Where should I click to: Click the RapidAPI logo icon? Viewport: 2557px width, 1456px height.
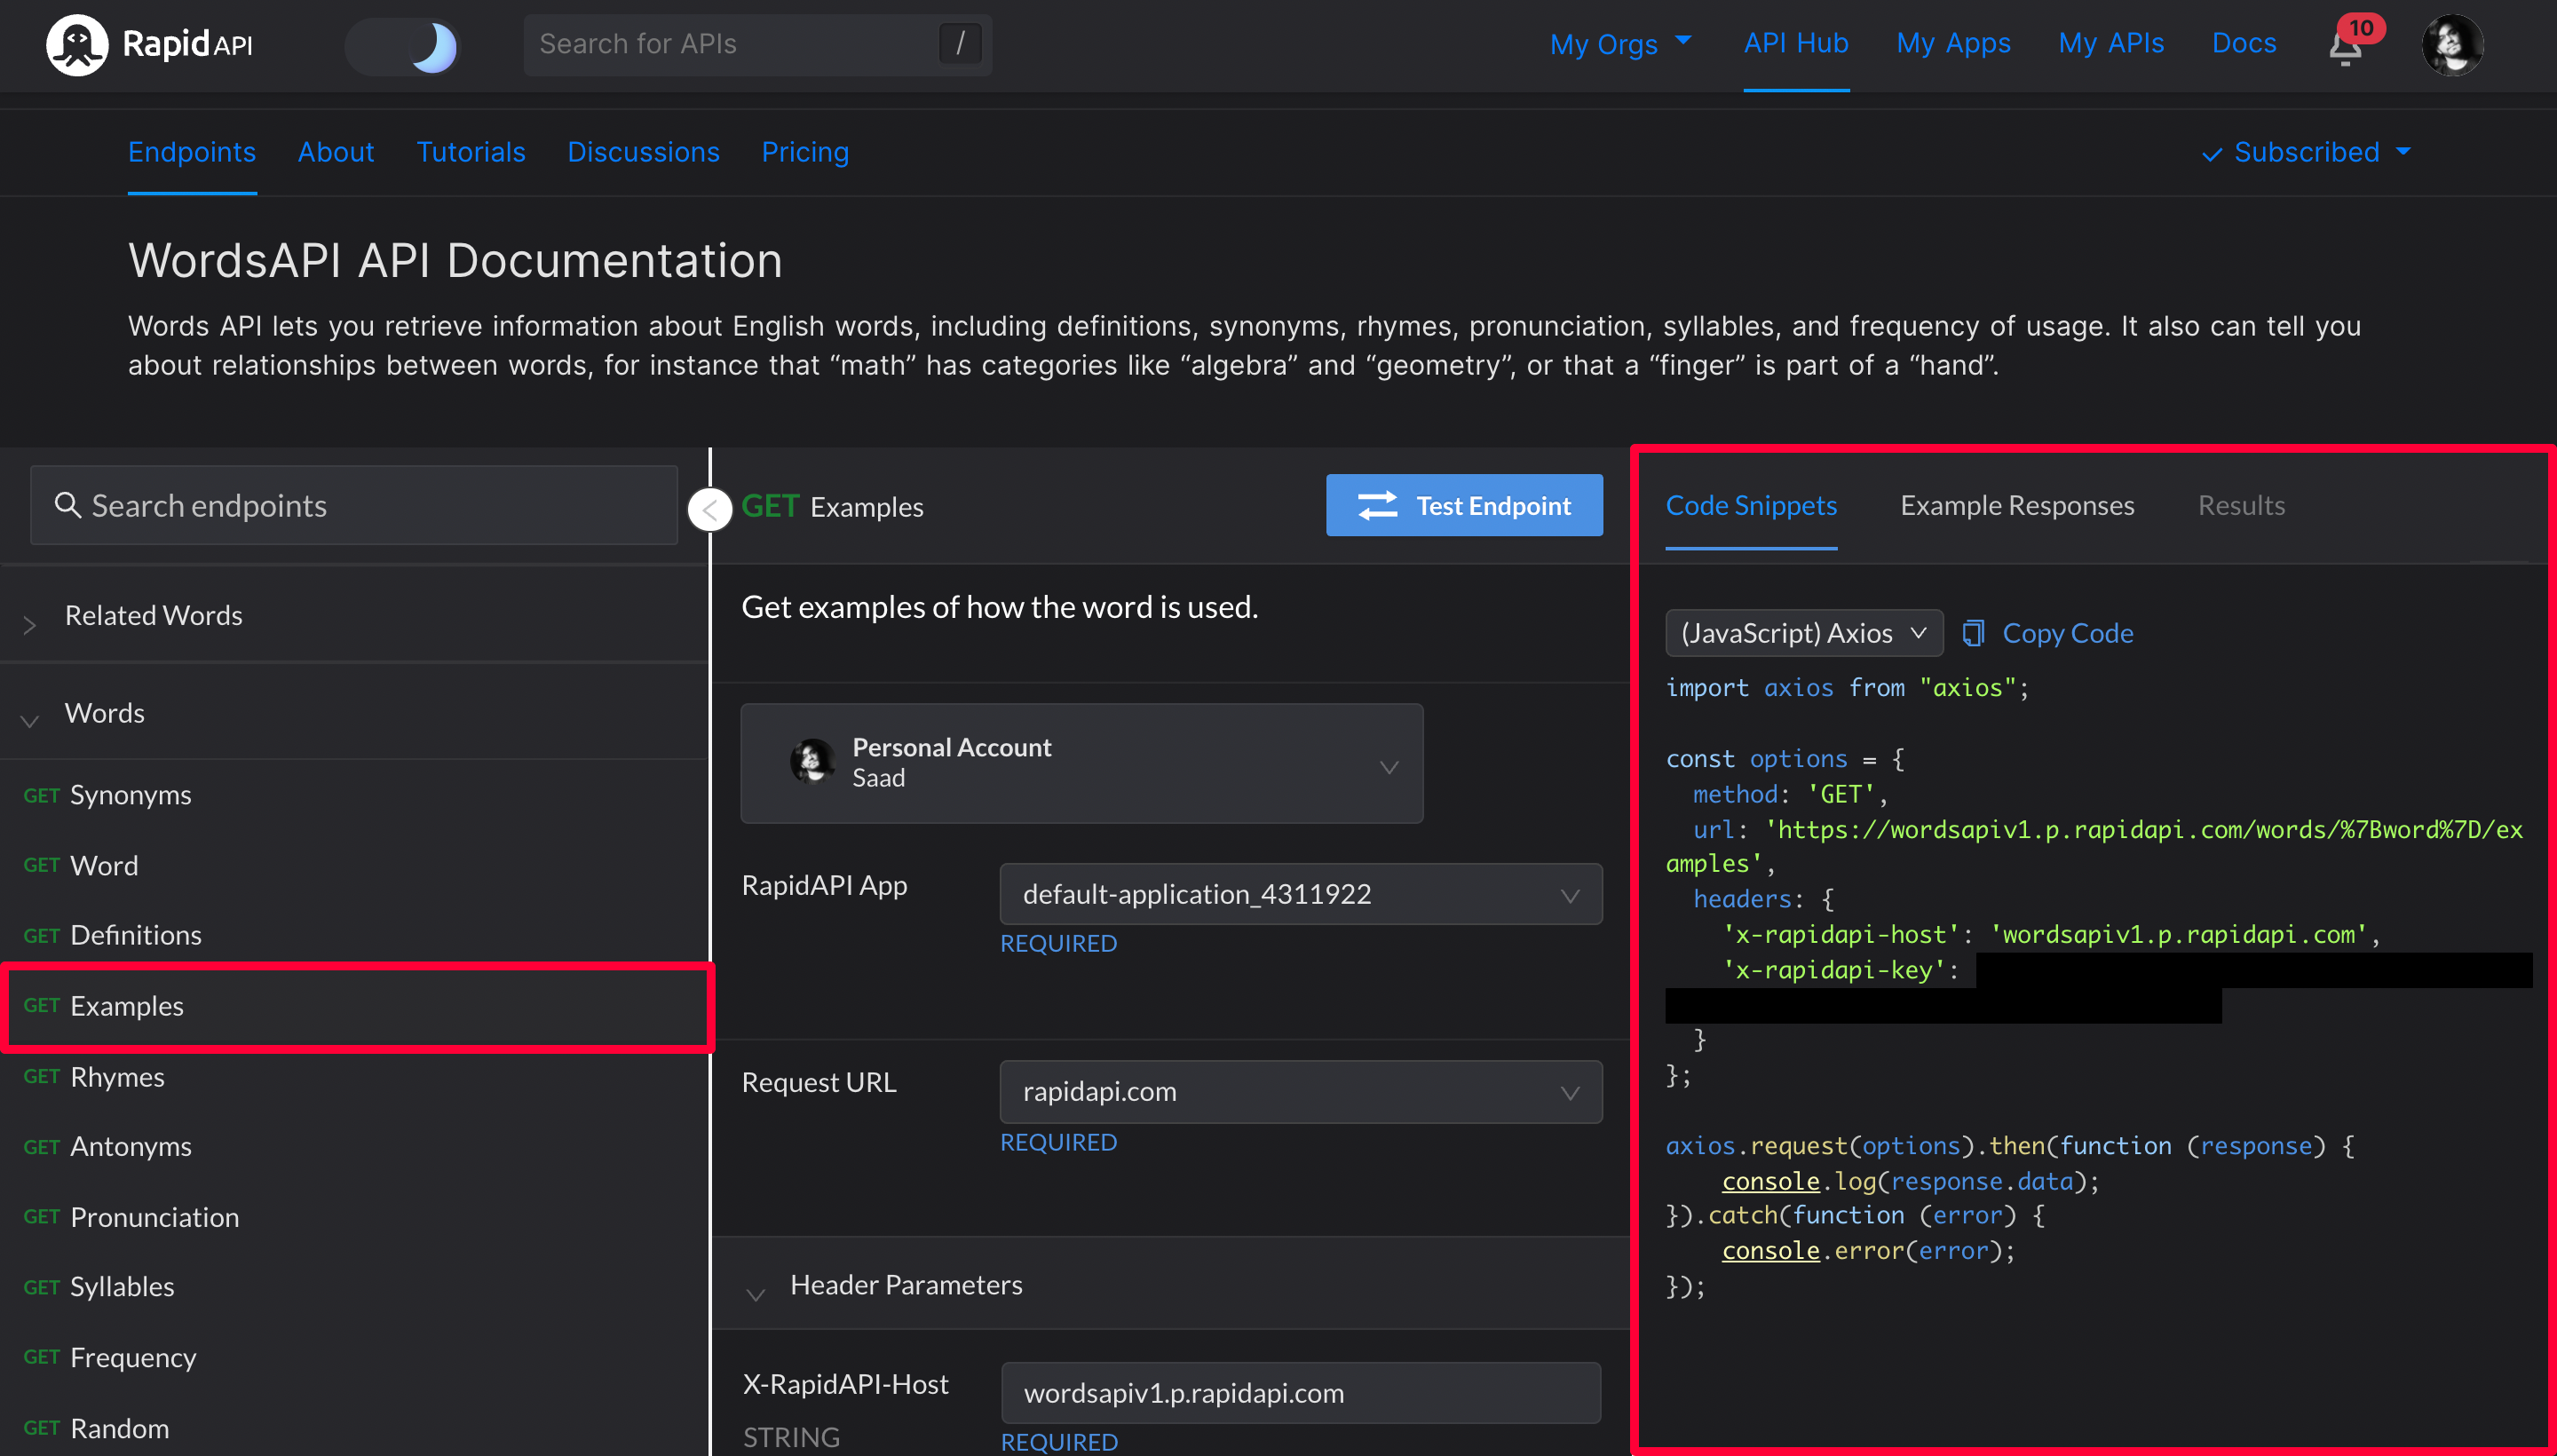76,45
